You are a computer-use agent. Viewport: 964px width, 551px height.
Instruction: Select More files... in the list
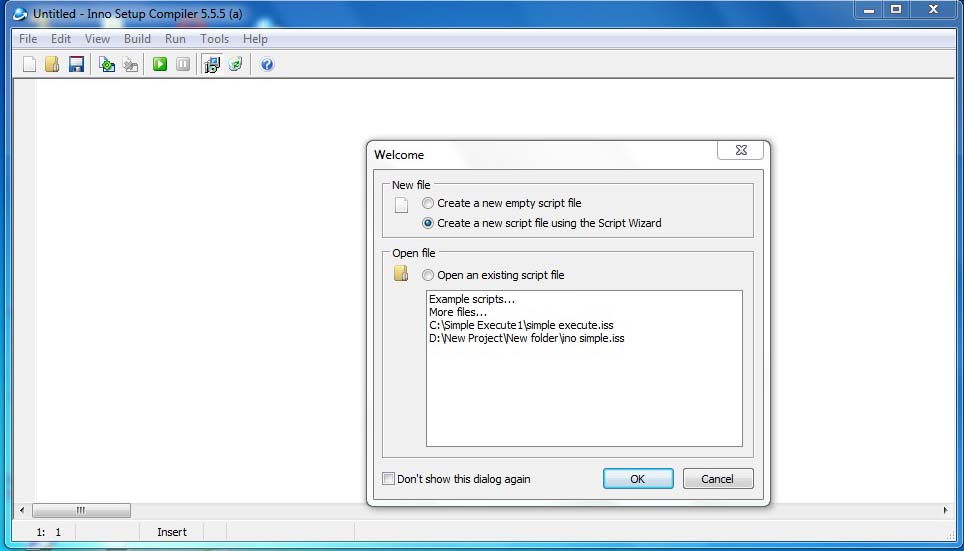click(458, 312)
